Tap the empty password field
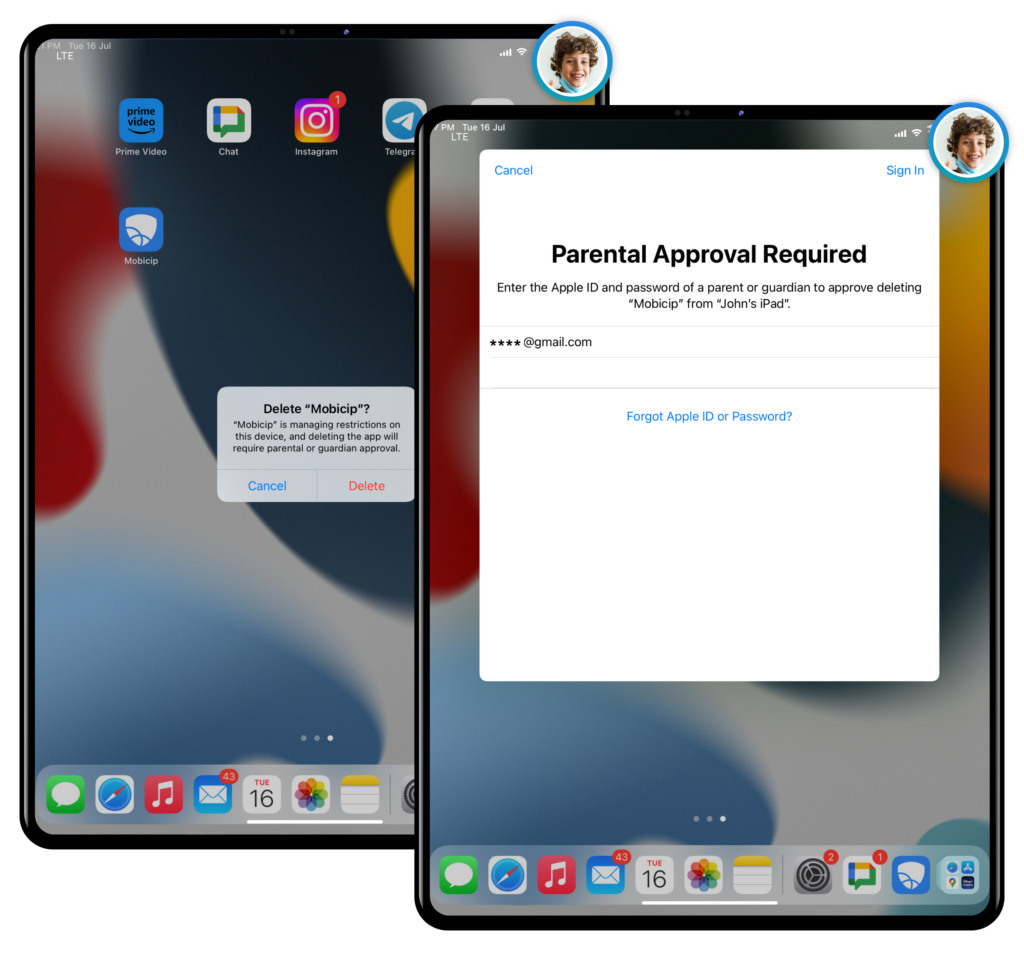The image size is (1024, 953). [709, 373]
